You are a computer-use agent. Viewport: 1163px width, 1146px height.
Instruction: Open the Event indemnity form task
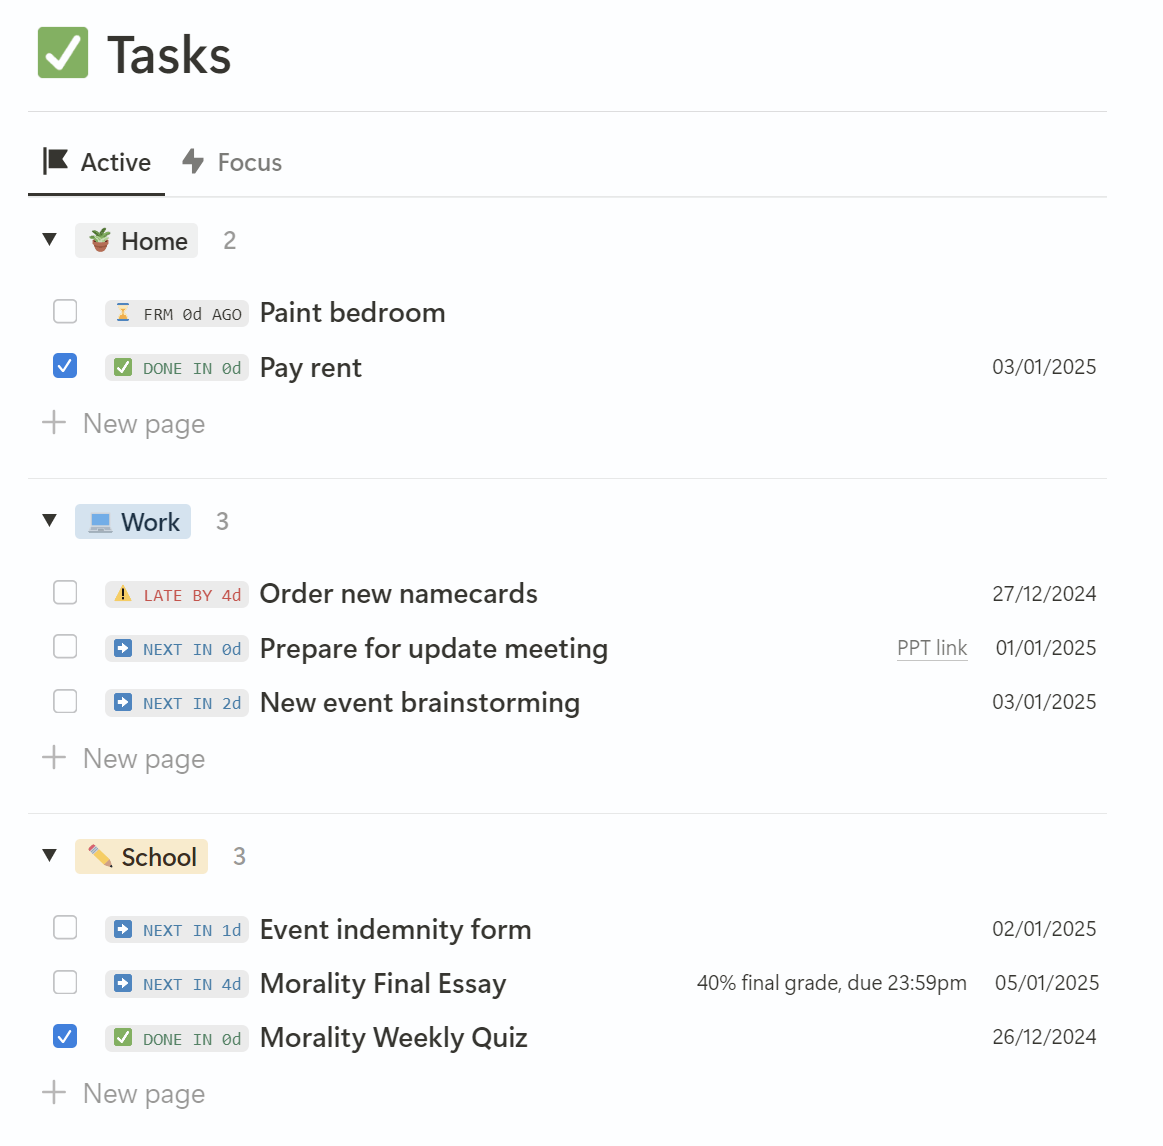395,930
